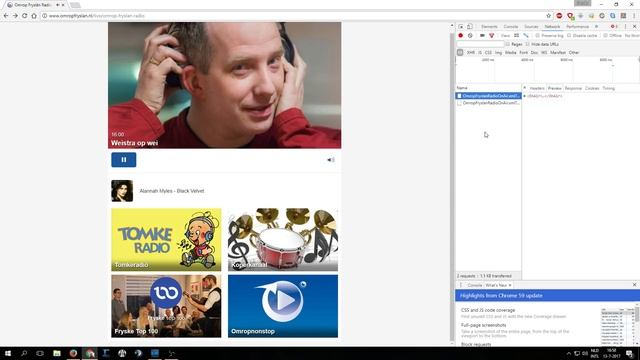Click the address bar URL field
The width and height of the screenshot is (640, 360).
tap(294, 16)
